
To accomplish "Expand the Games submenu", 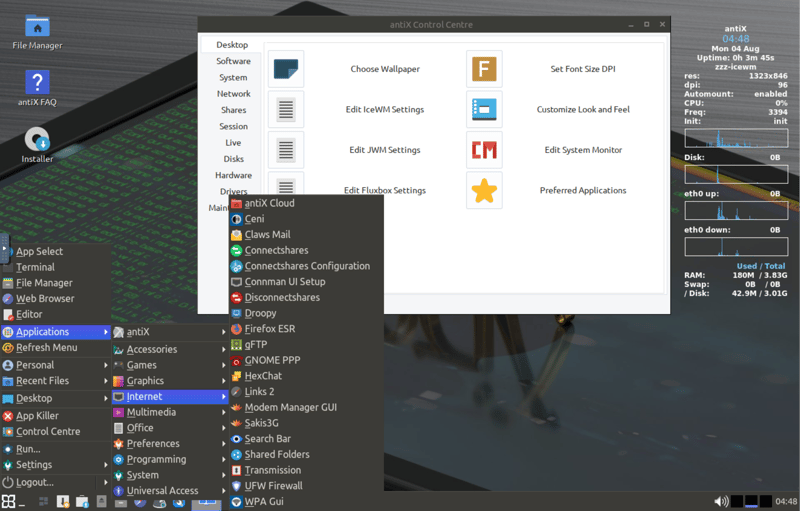I will 141,365.
